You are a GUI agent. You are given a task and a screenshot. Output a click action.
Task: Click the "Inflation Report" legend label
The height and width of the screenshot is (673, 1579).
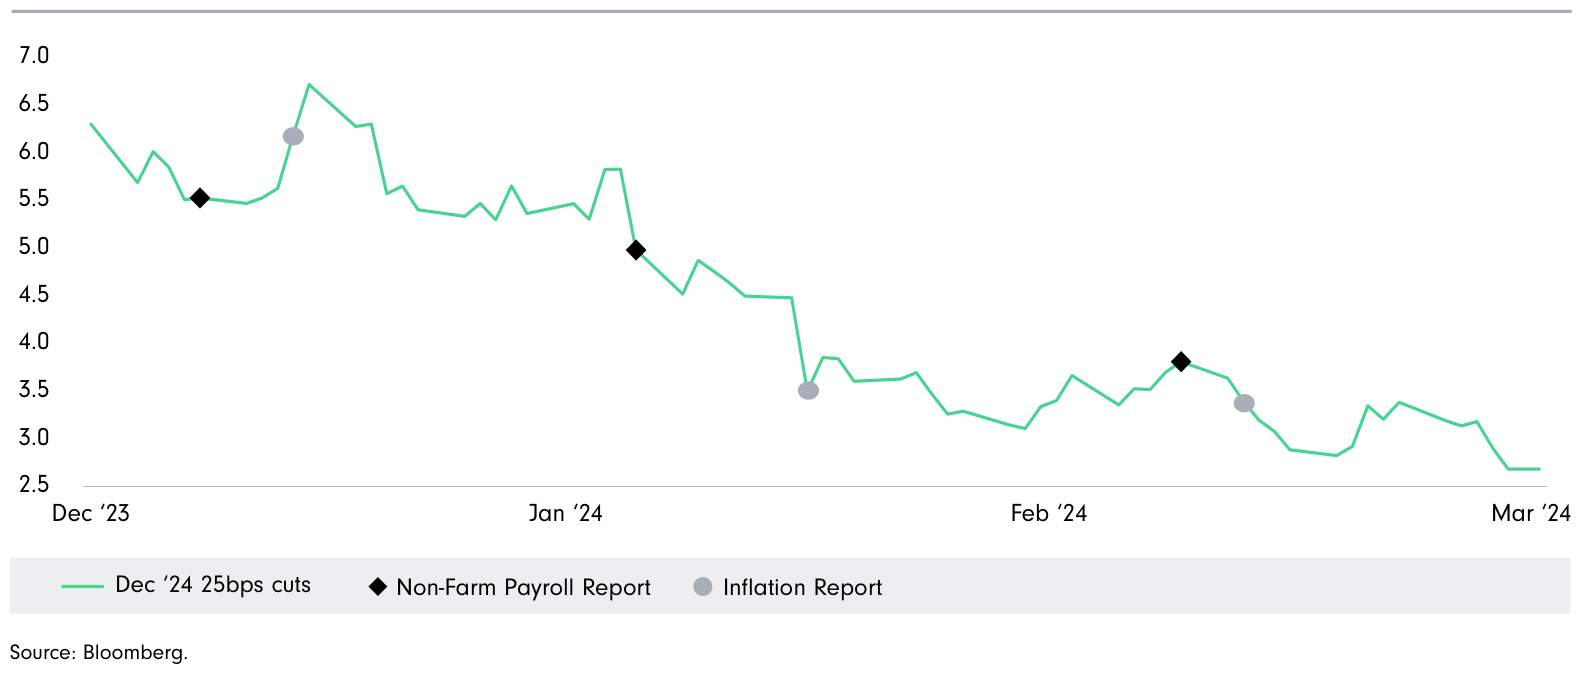tap(802, 588)
